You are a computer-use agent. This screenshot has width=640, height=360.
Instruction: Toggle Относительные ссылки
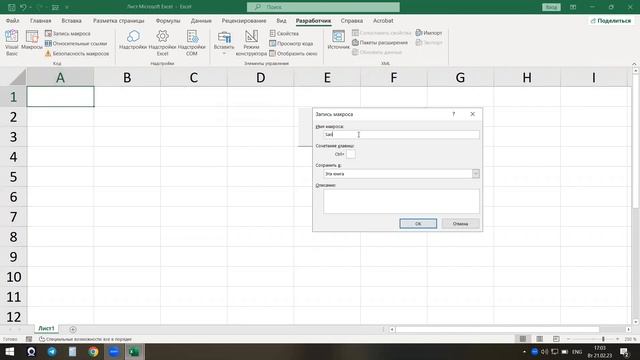[x=76, y=43]
